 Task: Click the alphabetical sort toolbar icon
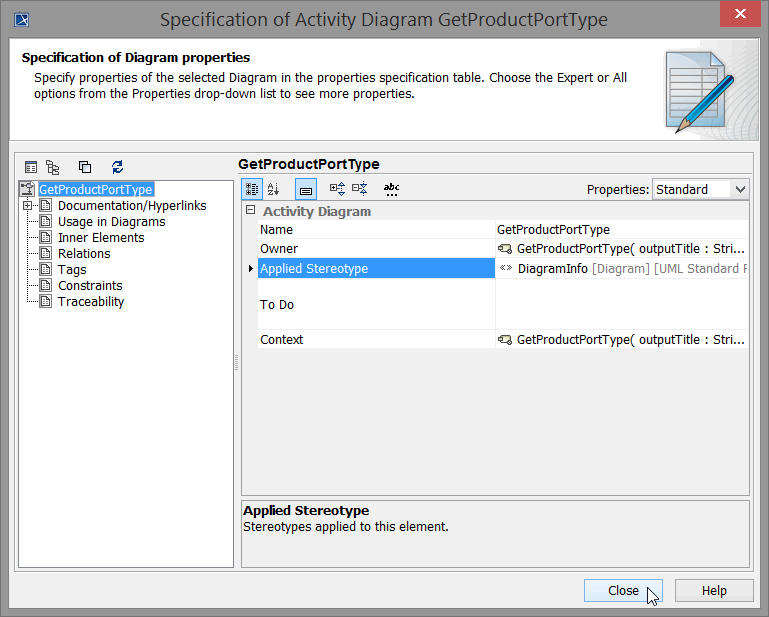(274, 189)
